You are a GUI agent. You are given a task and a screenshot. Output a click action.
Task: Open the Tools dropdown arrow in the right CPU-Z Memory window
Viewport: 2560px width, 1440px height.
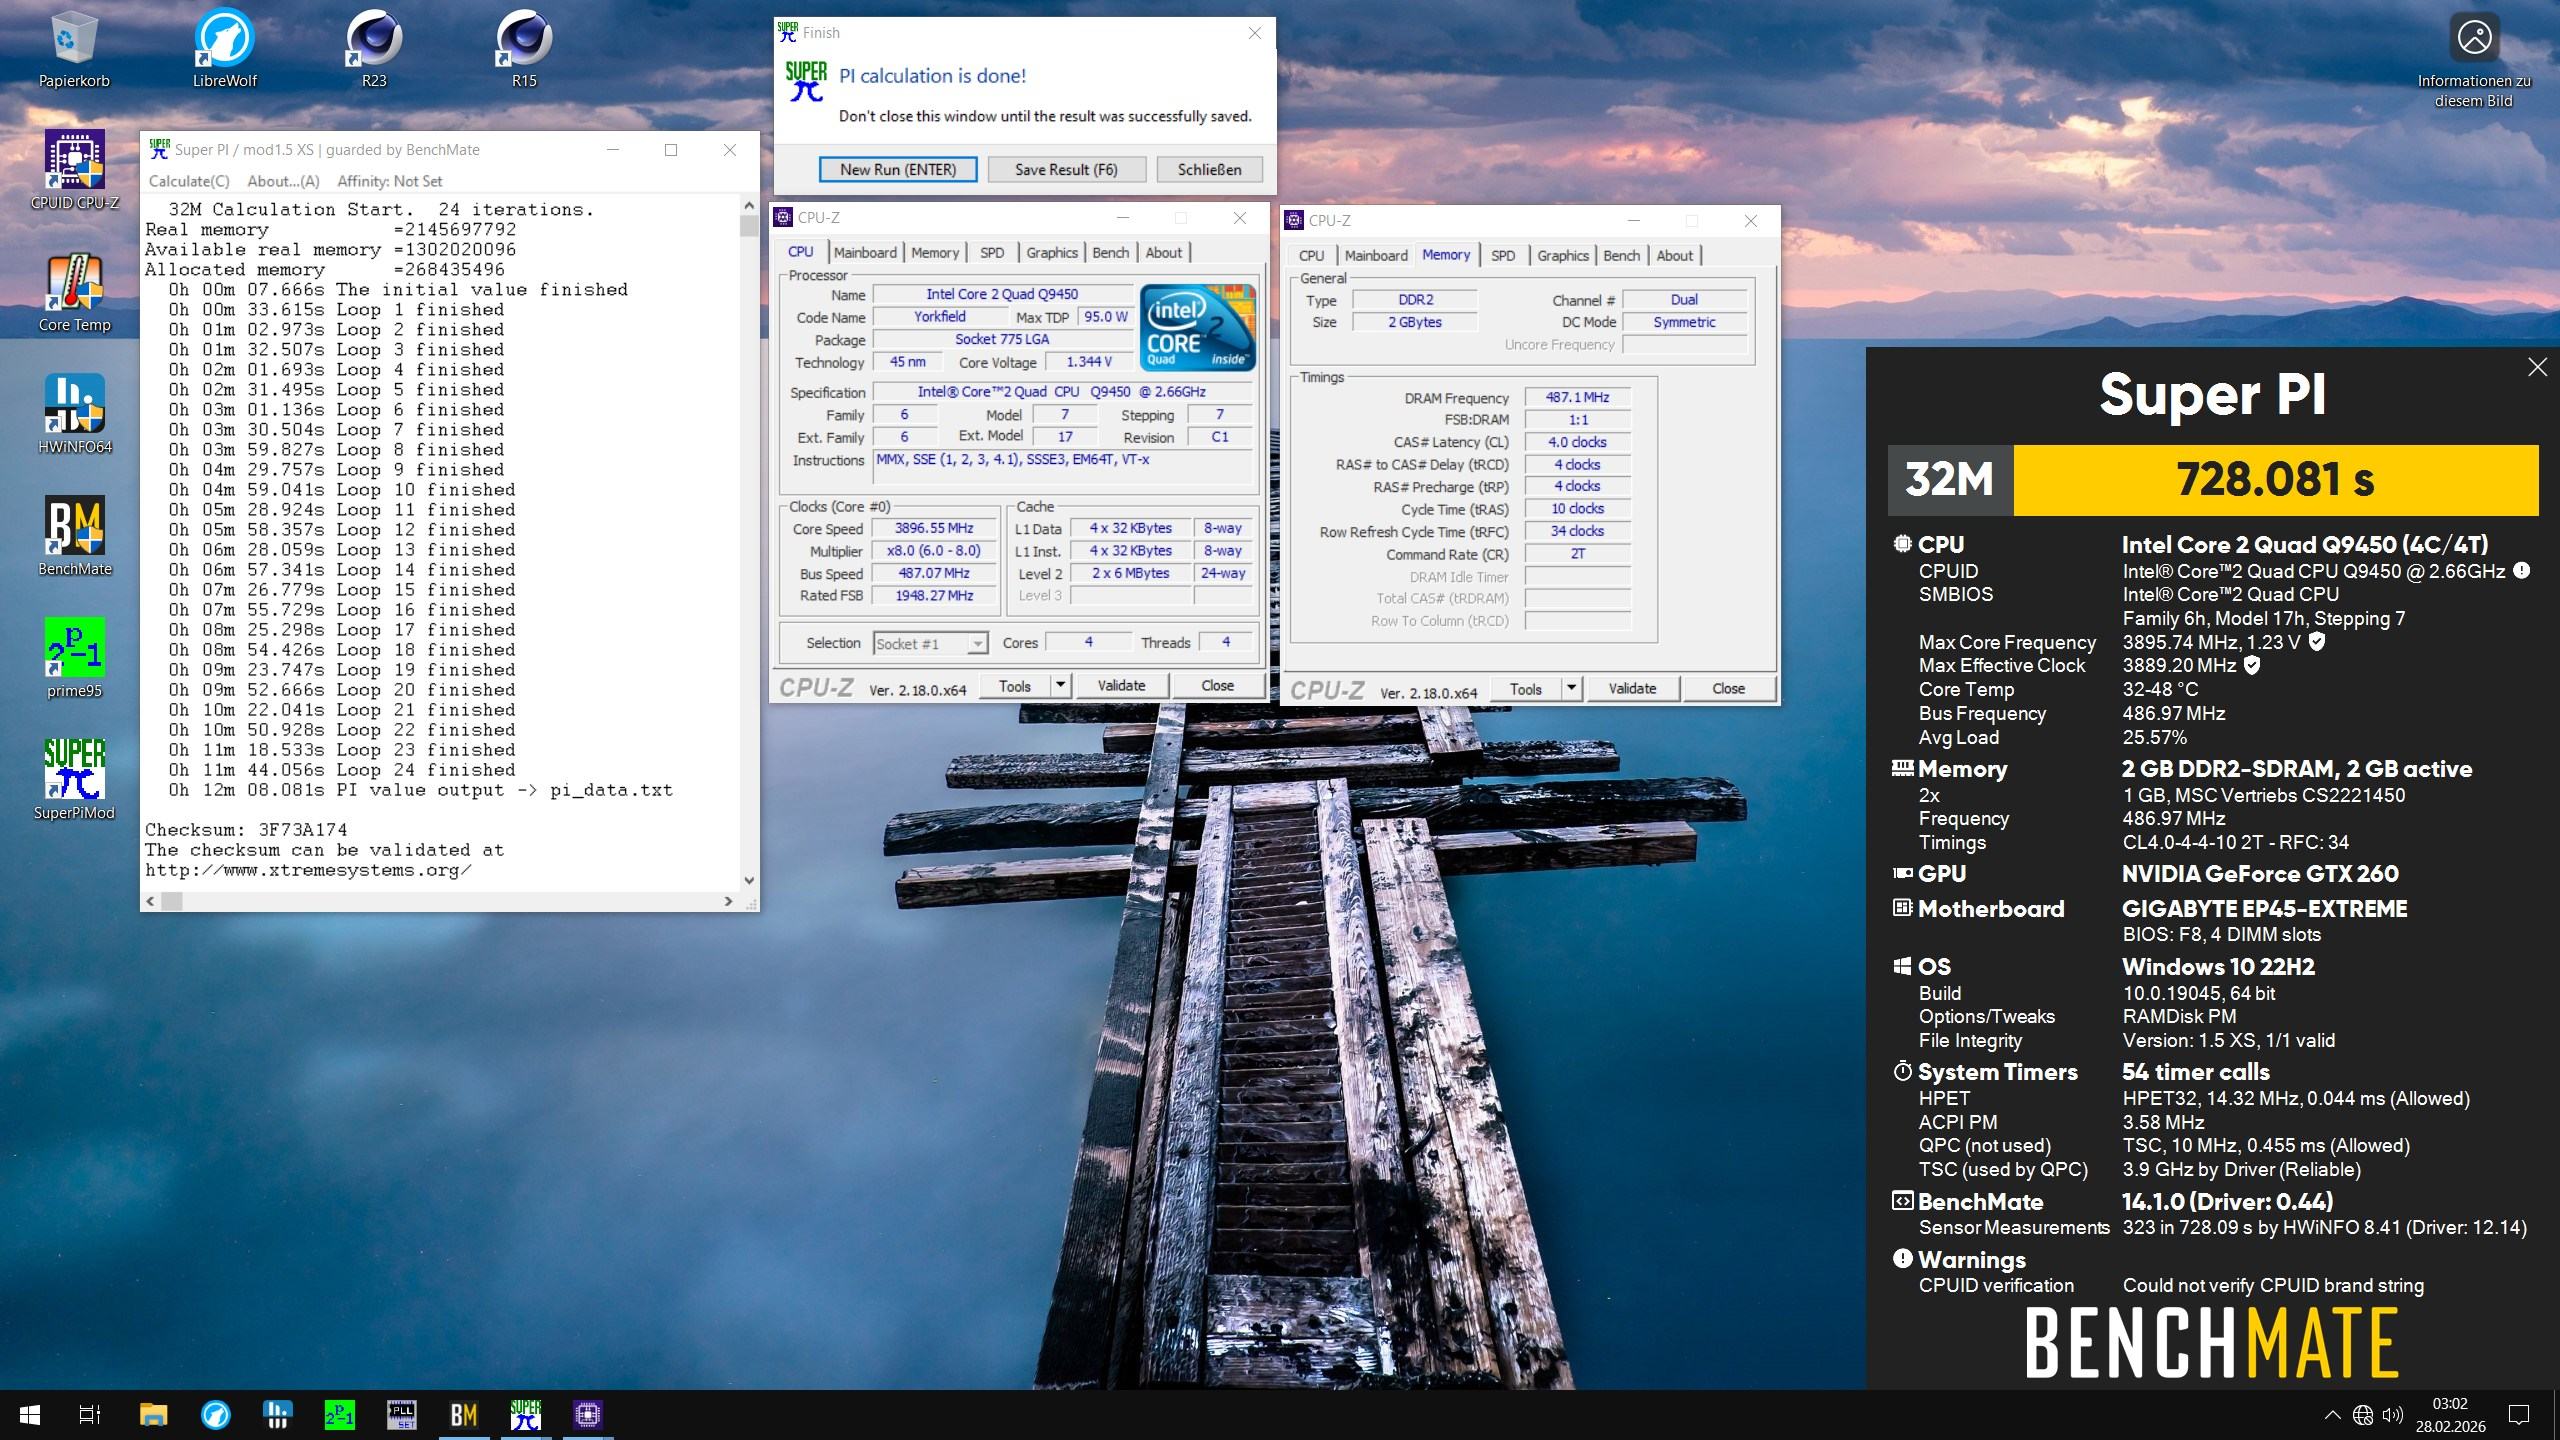(x=1571, y=689)
